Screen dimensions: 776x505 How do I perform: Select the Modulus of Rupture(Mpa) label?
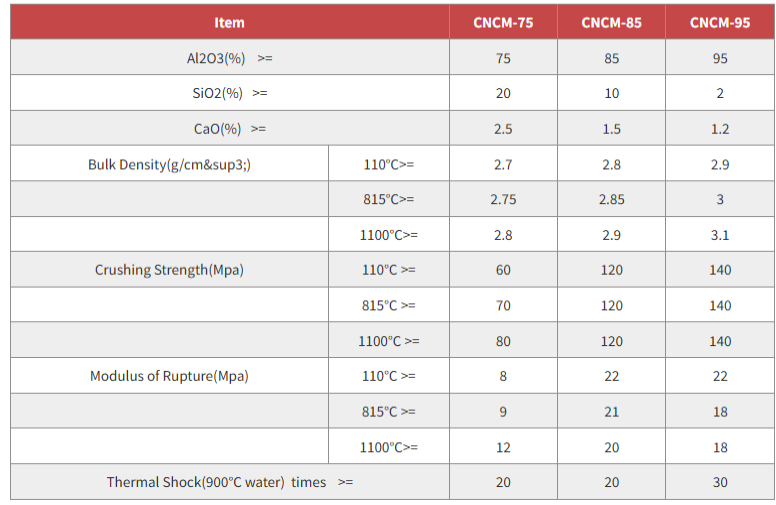[x=169, y=376]
